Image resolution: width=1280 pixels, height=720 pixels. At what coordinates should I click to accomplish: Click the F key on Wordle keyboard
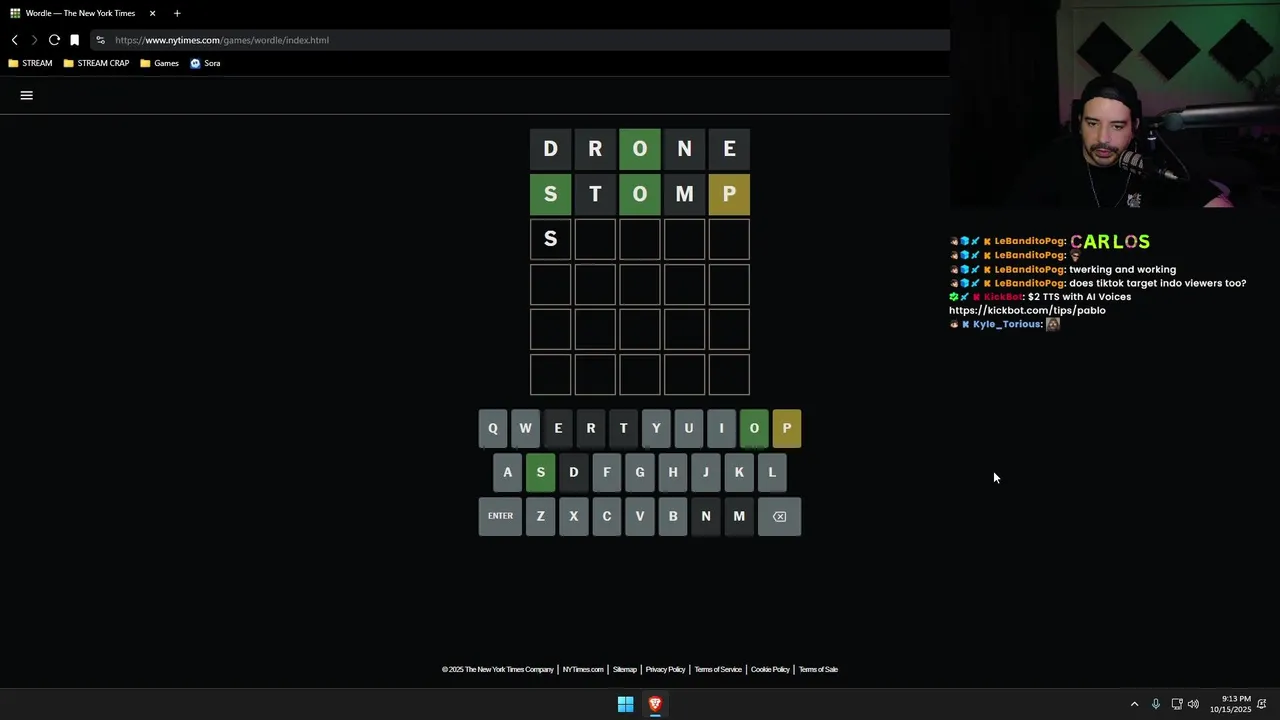tap(606, 472)
